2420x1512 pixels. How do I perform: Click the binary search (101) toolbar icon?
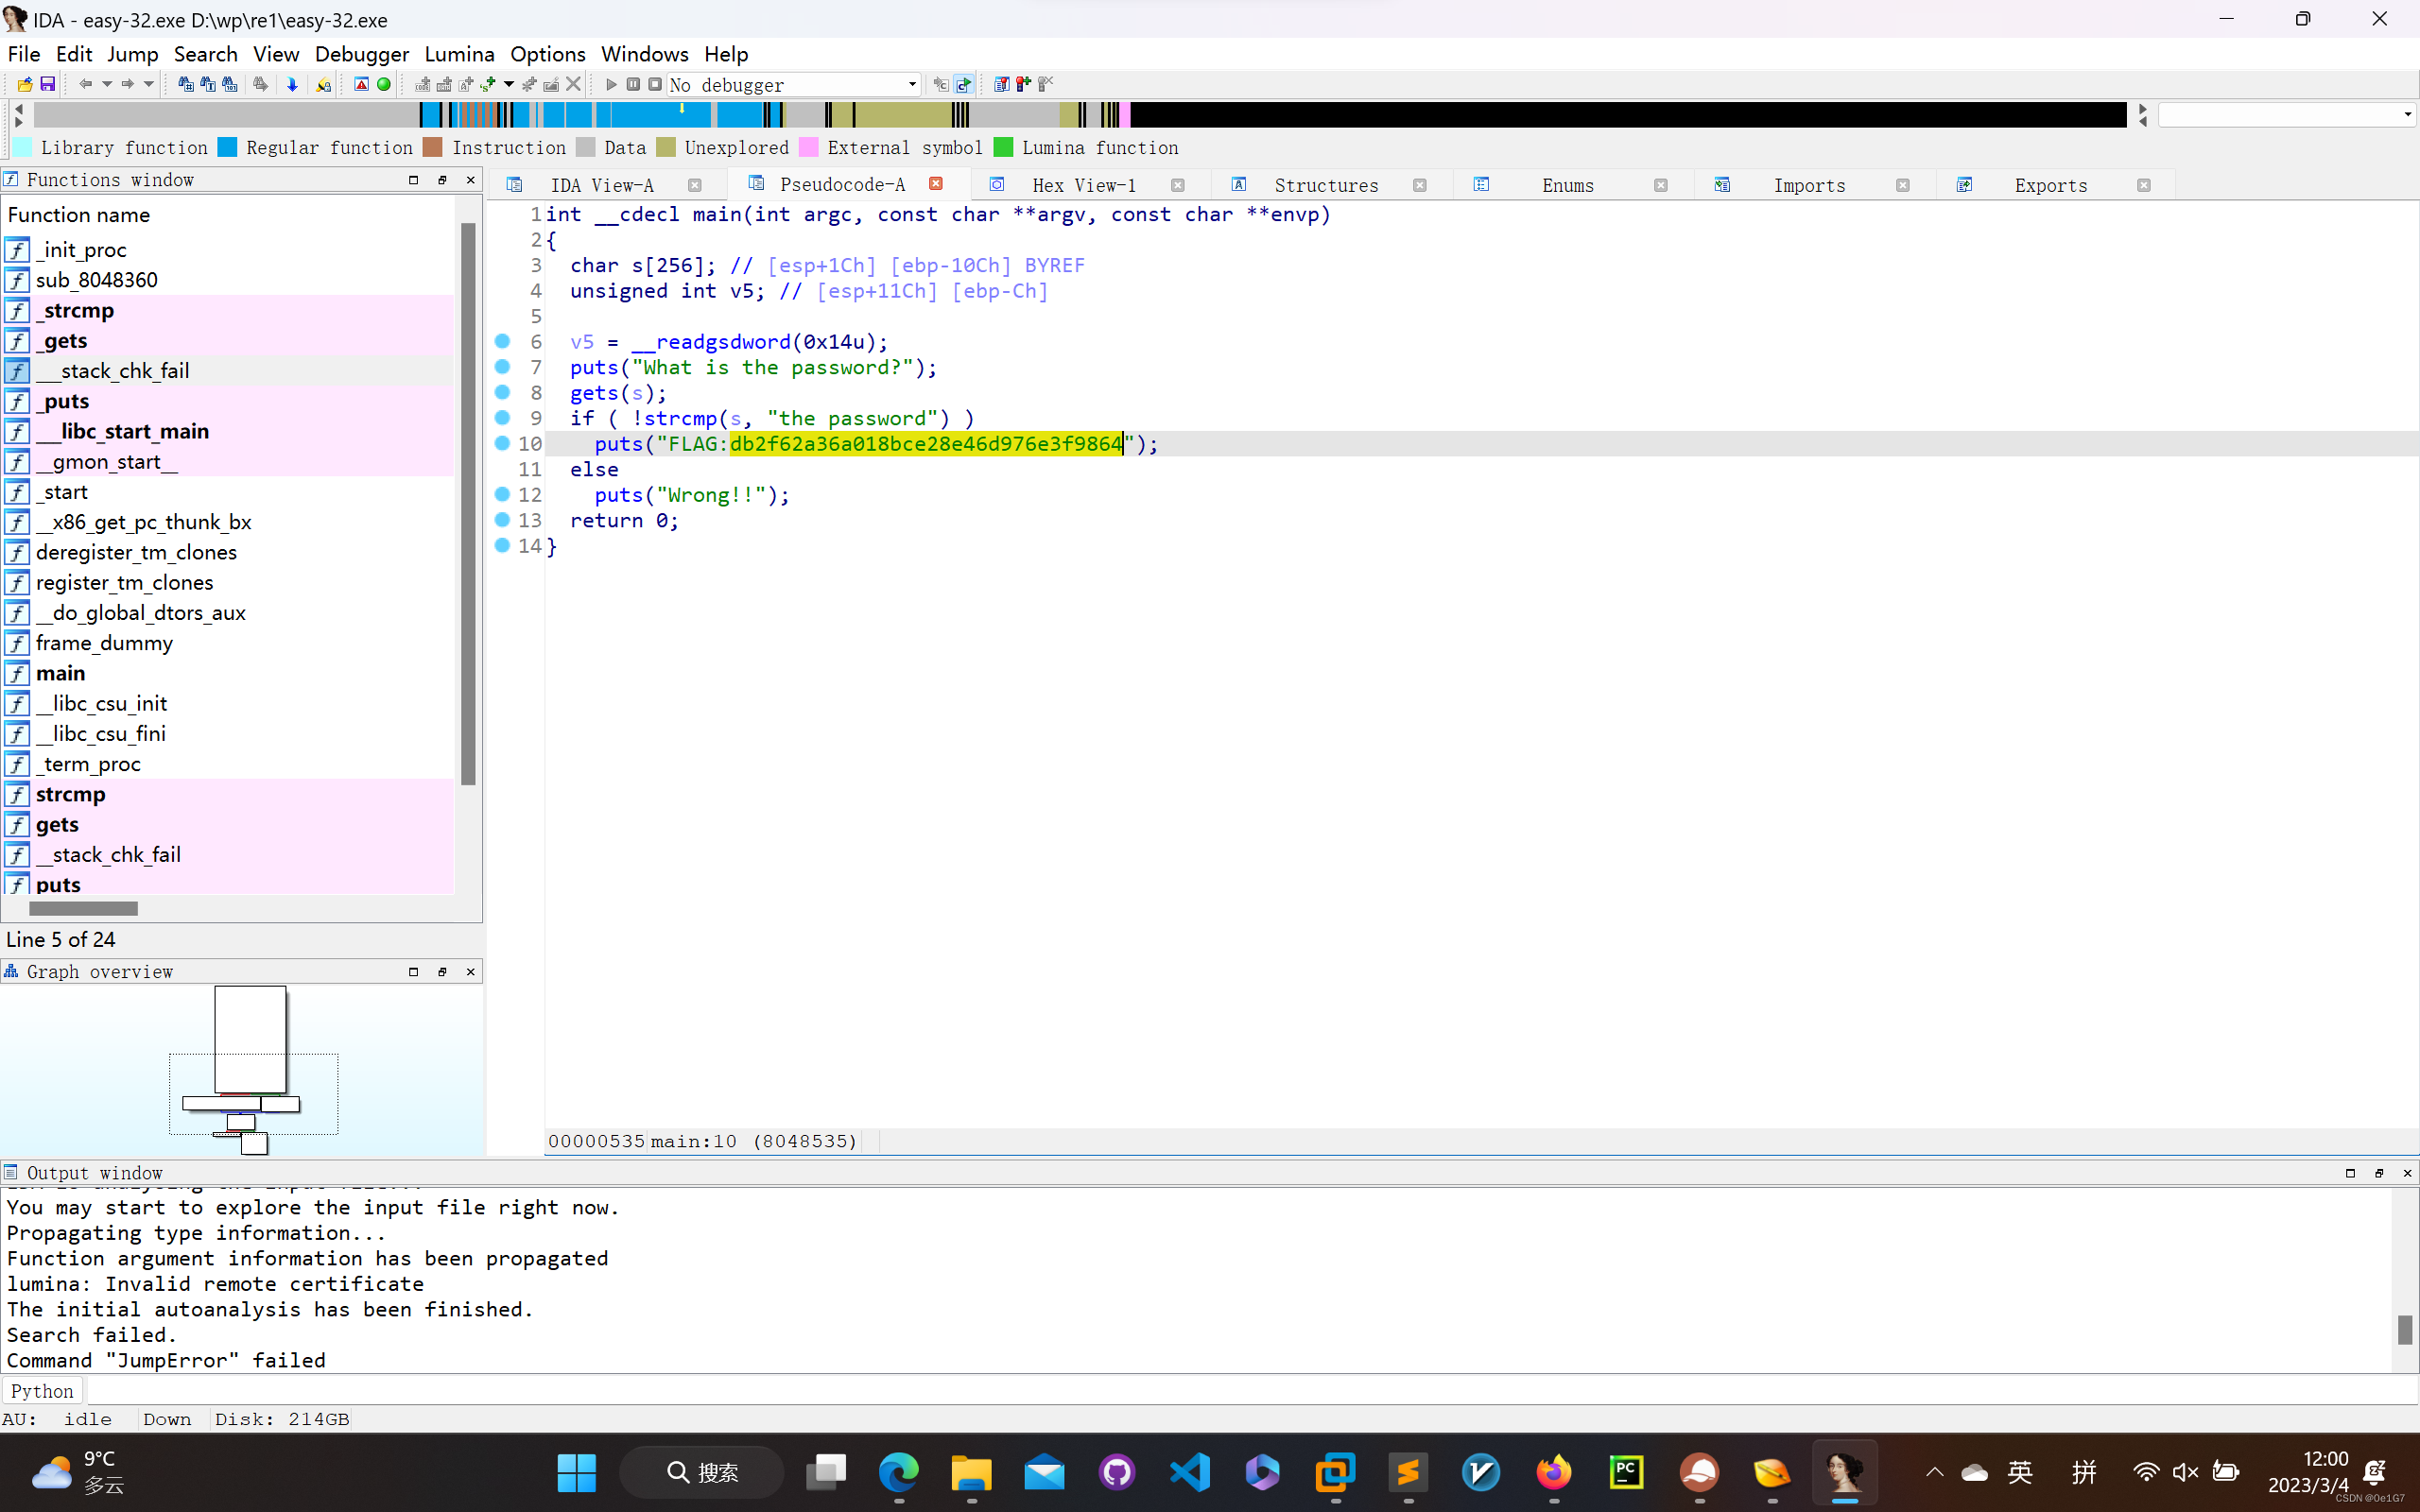(230, 85)
